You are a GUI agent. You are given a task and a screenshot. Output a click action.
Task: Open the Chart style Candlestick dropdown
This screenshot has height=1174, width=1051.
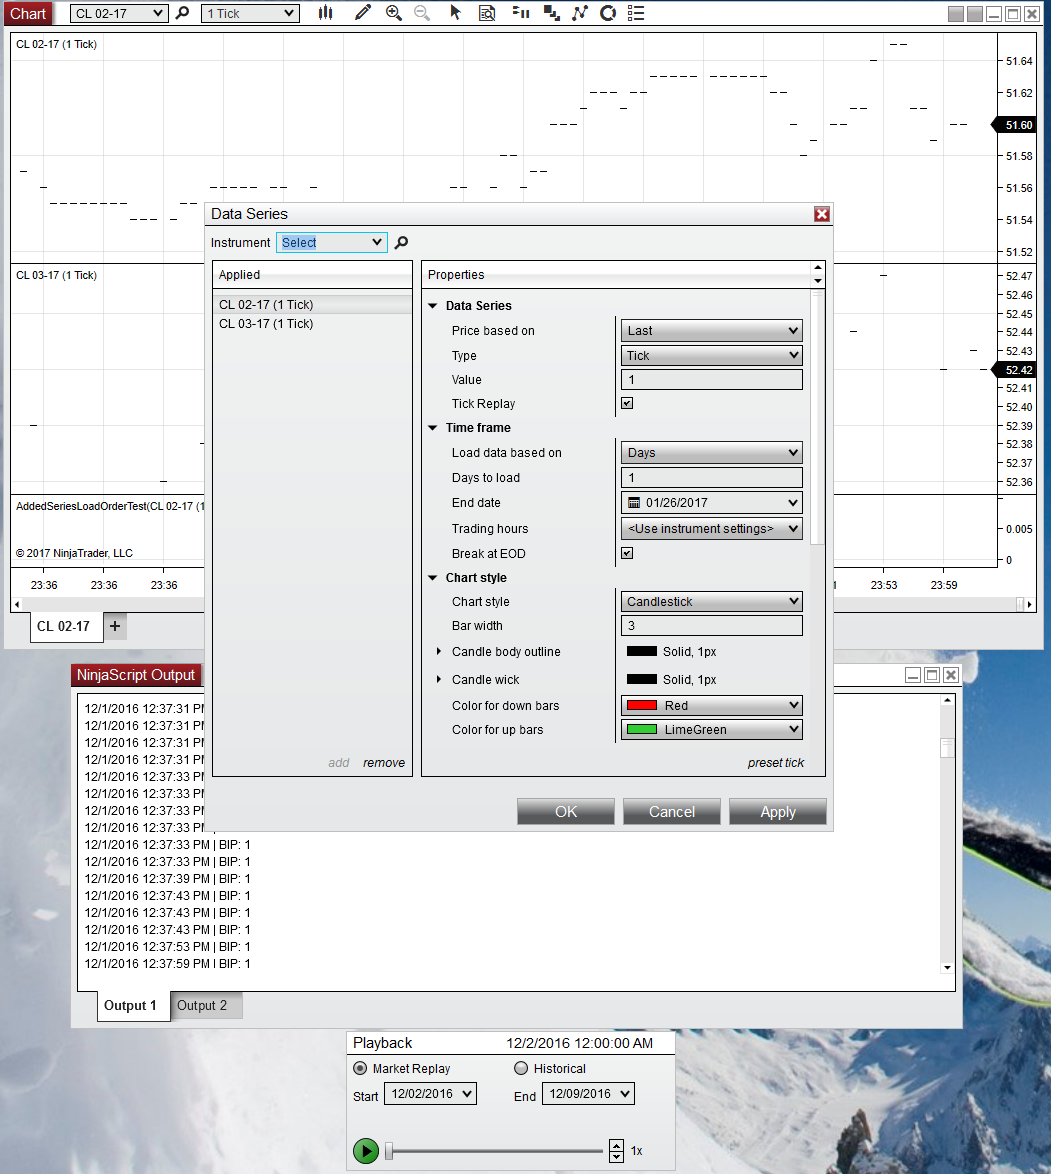(x=711, y=601)
